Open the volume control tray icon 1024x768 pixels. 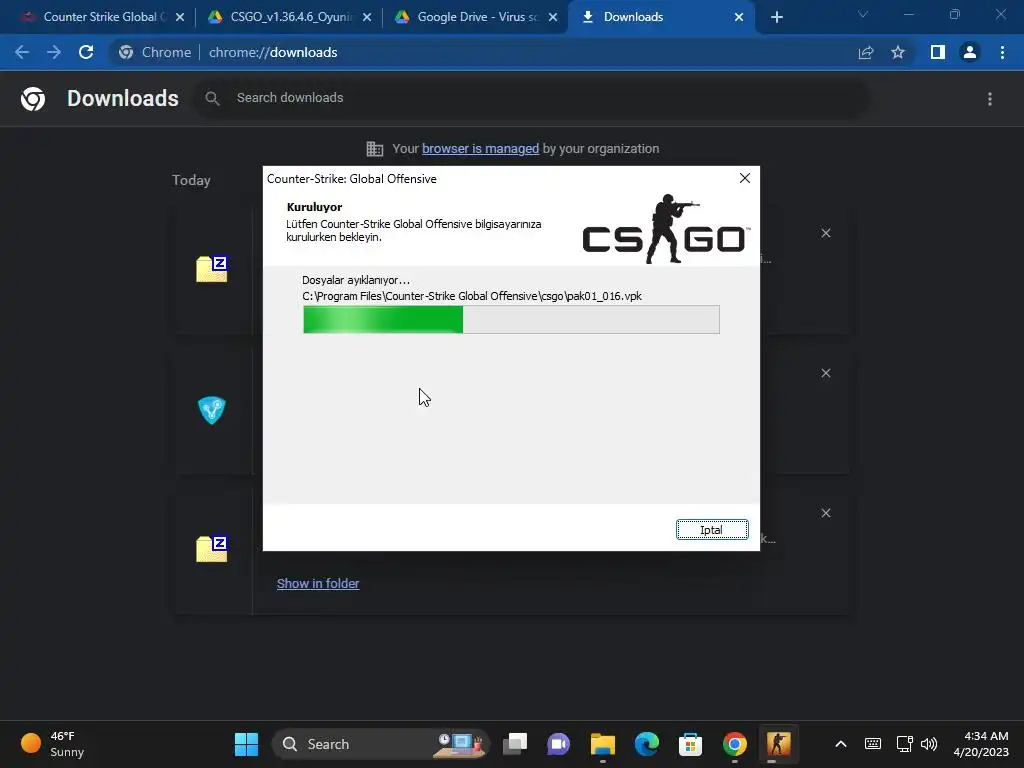click(929, 744)
